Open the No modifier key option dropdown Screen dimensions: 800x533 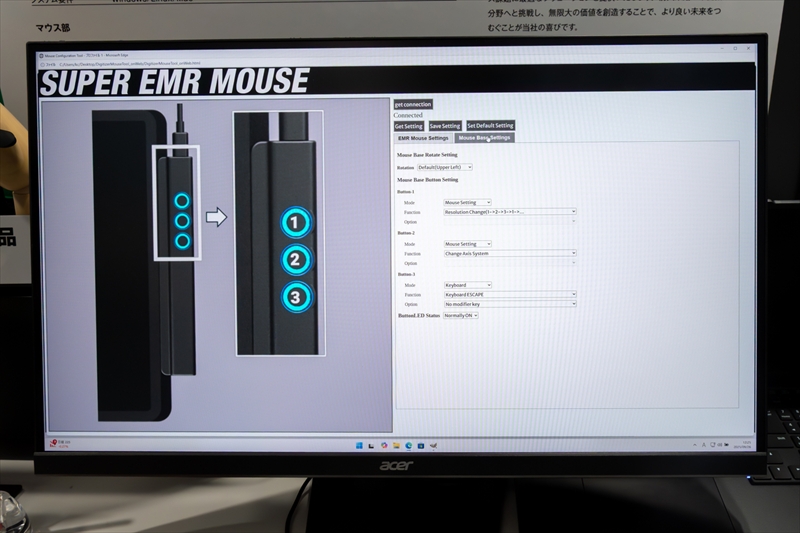[510, 304]
